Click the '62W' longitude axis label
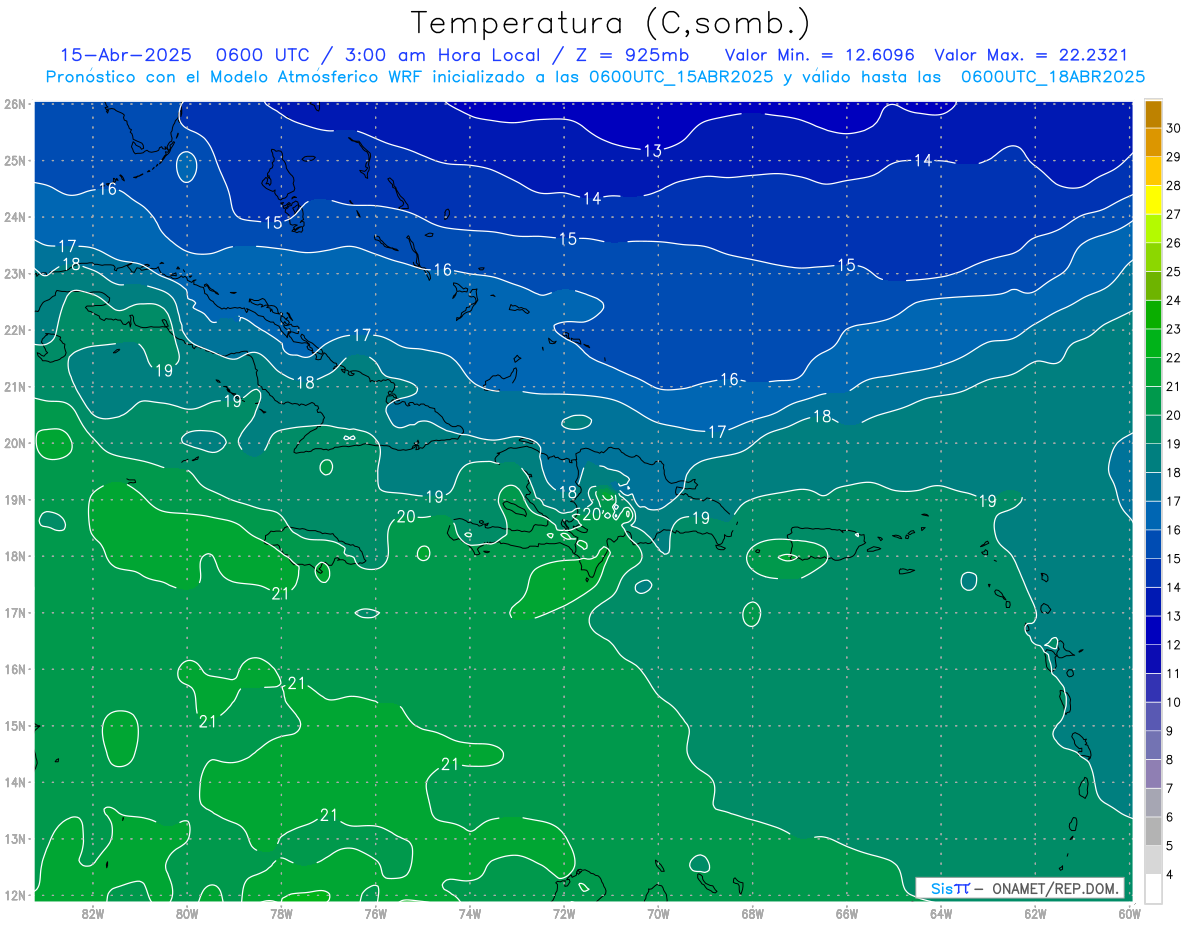This screenshot has height=927, width=1200. point(1035,913)
